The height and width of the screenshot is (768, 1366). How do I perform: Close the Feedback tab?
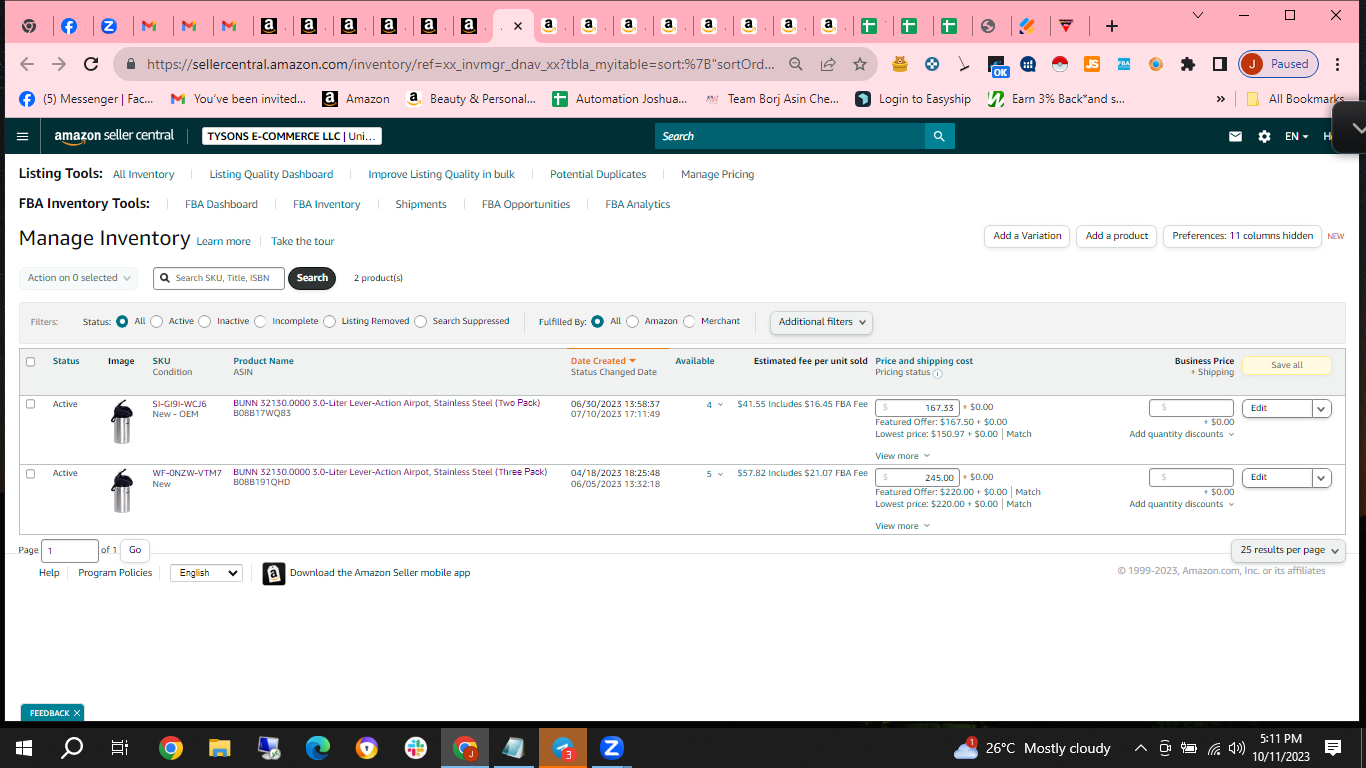(77, 713)
